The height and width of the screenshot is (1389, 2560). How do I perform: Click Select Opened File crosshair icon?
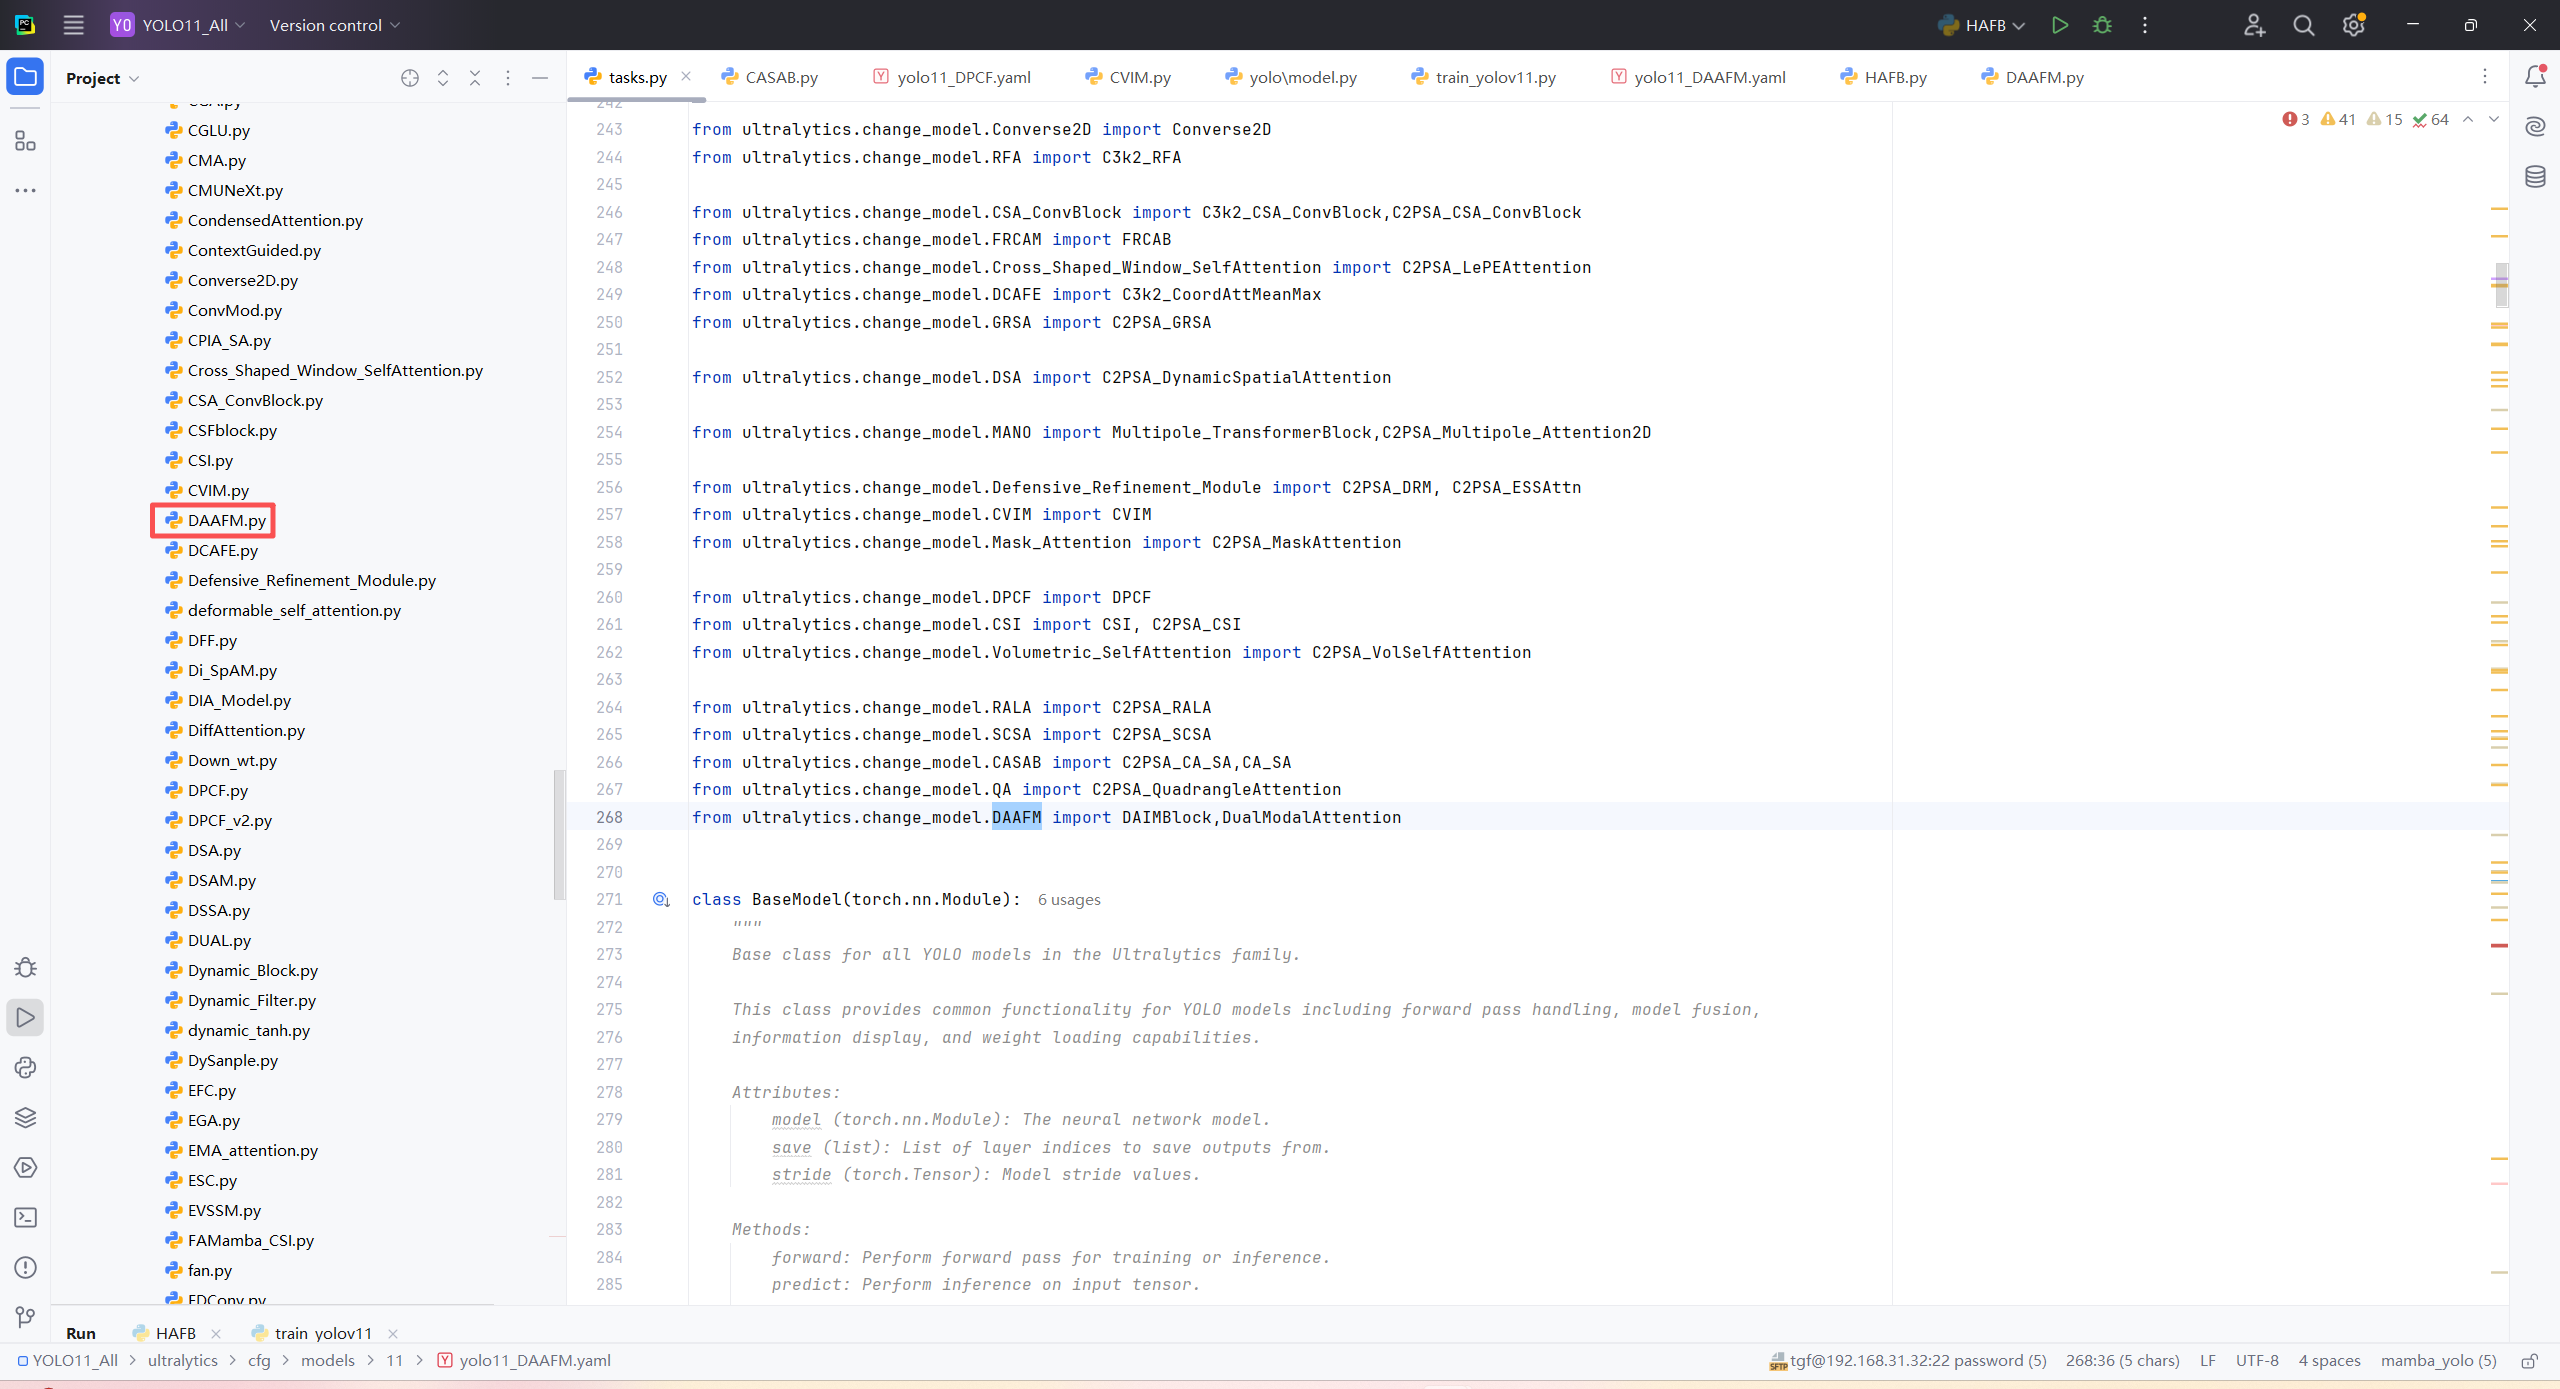(409, 78)
